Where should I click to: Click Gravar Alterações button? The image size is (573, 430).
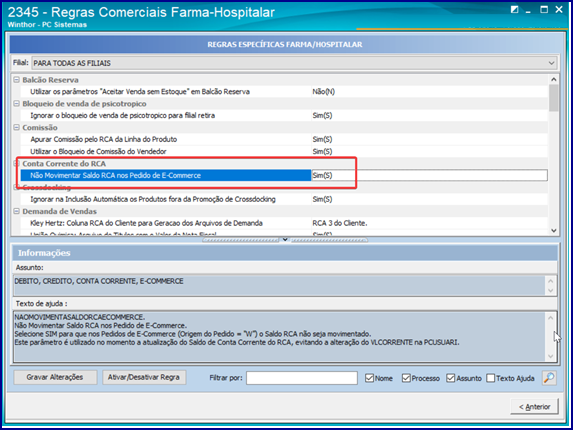pyautogui.click(x=55, y=377)
